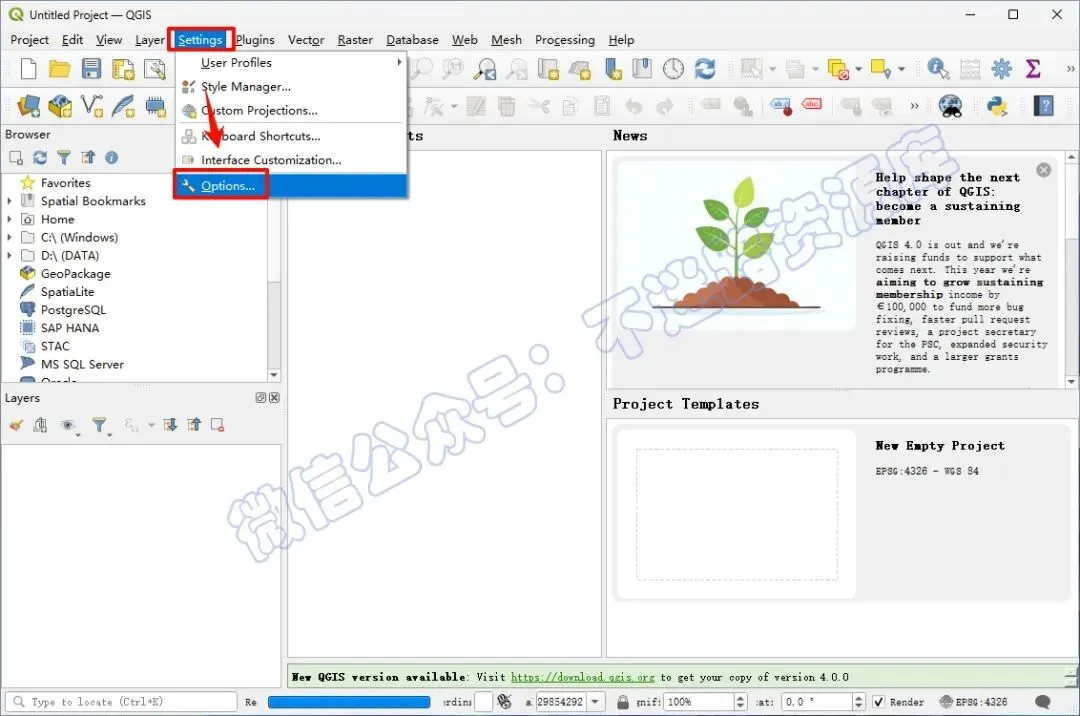Click the Expand All icon in Layers panel

tap(170, 425)
